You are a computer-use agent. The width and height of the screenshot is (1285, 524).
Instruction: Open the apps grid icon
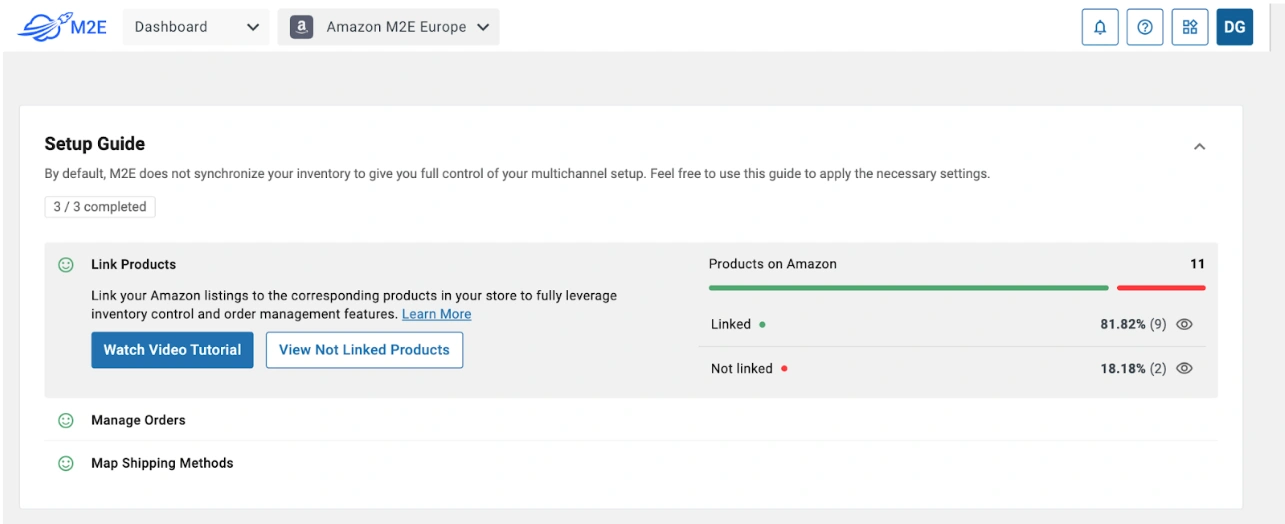pos(1190,27)
